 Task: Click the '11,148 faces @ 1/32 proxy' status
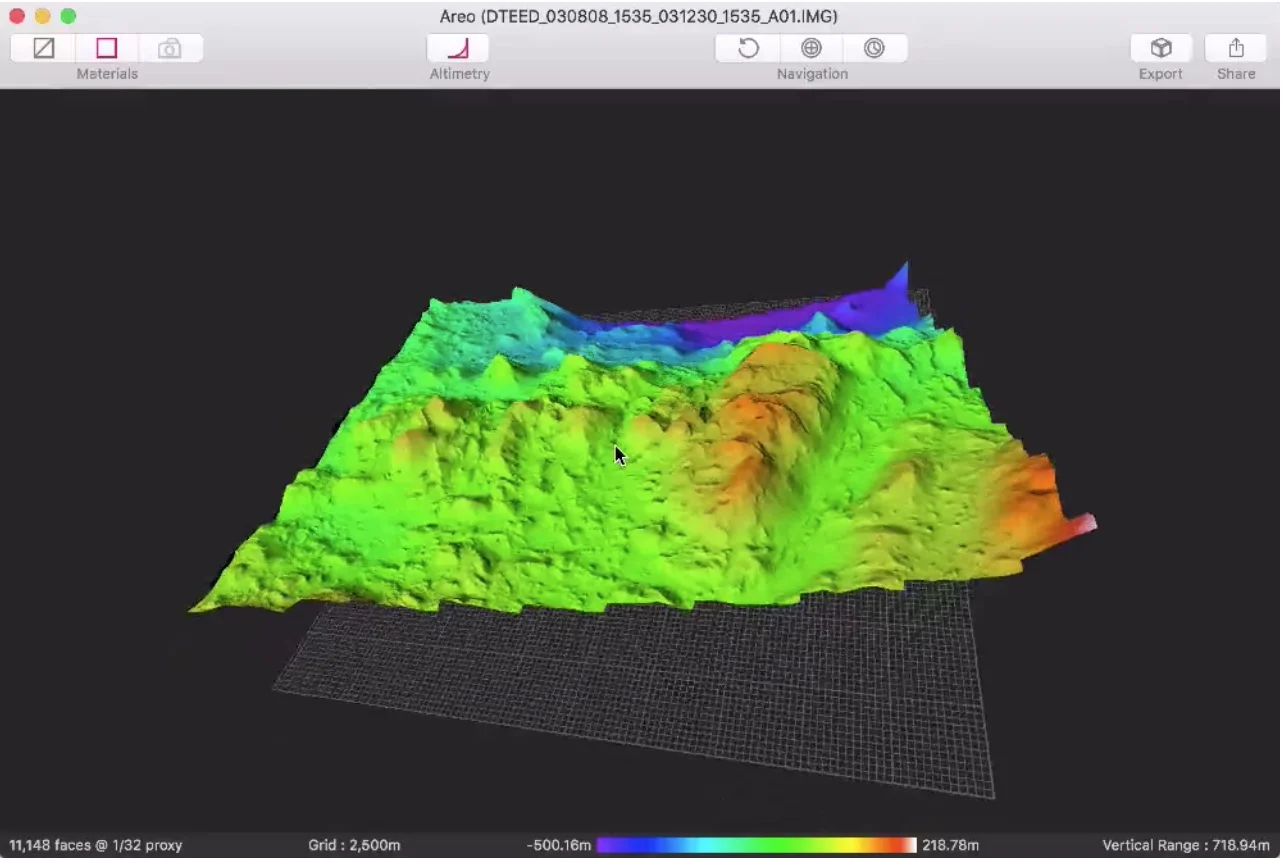96,846
